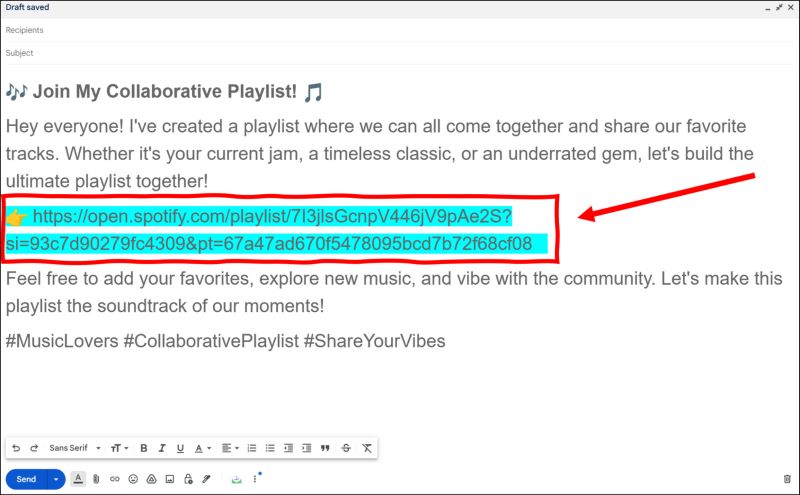Redo the last edit
Image resolution: width=800 pixels, height=495 pixels.
point(34,448)
